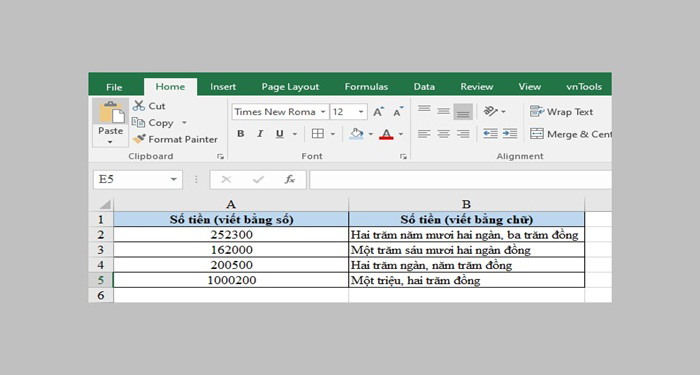Toggle Wrap Text
This screenshot has width=700, height=375.
[x=562, y=112]
